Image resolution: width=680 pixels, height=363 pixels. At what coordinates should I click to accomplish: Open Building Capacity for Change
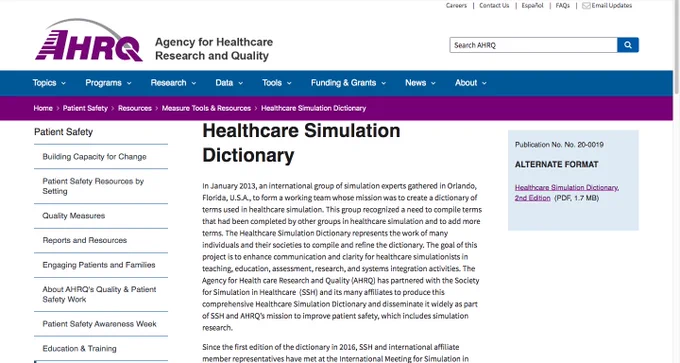pos(95,157)
